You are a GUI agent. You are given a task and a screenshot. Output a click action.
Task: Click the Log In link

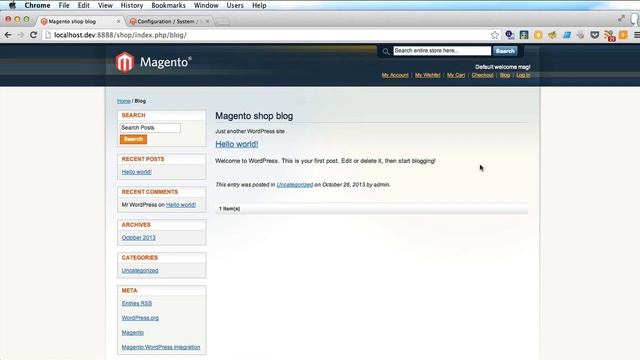click(523, 75)
